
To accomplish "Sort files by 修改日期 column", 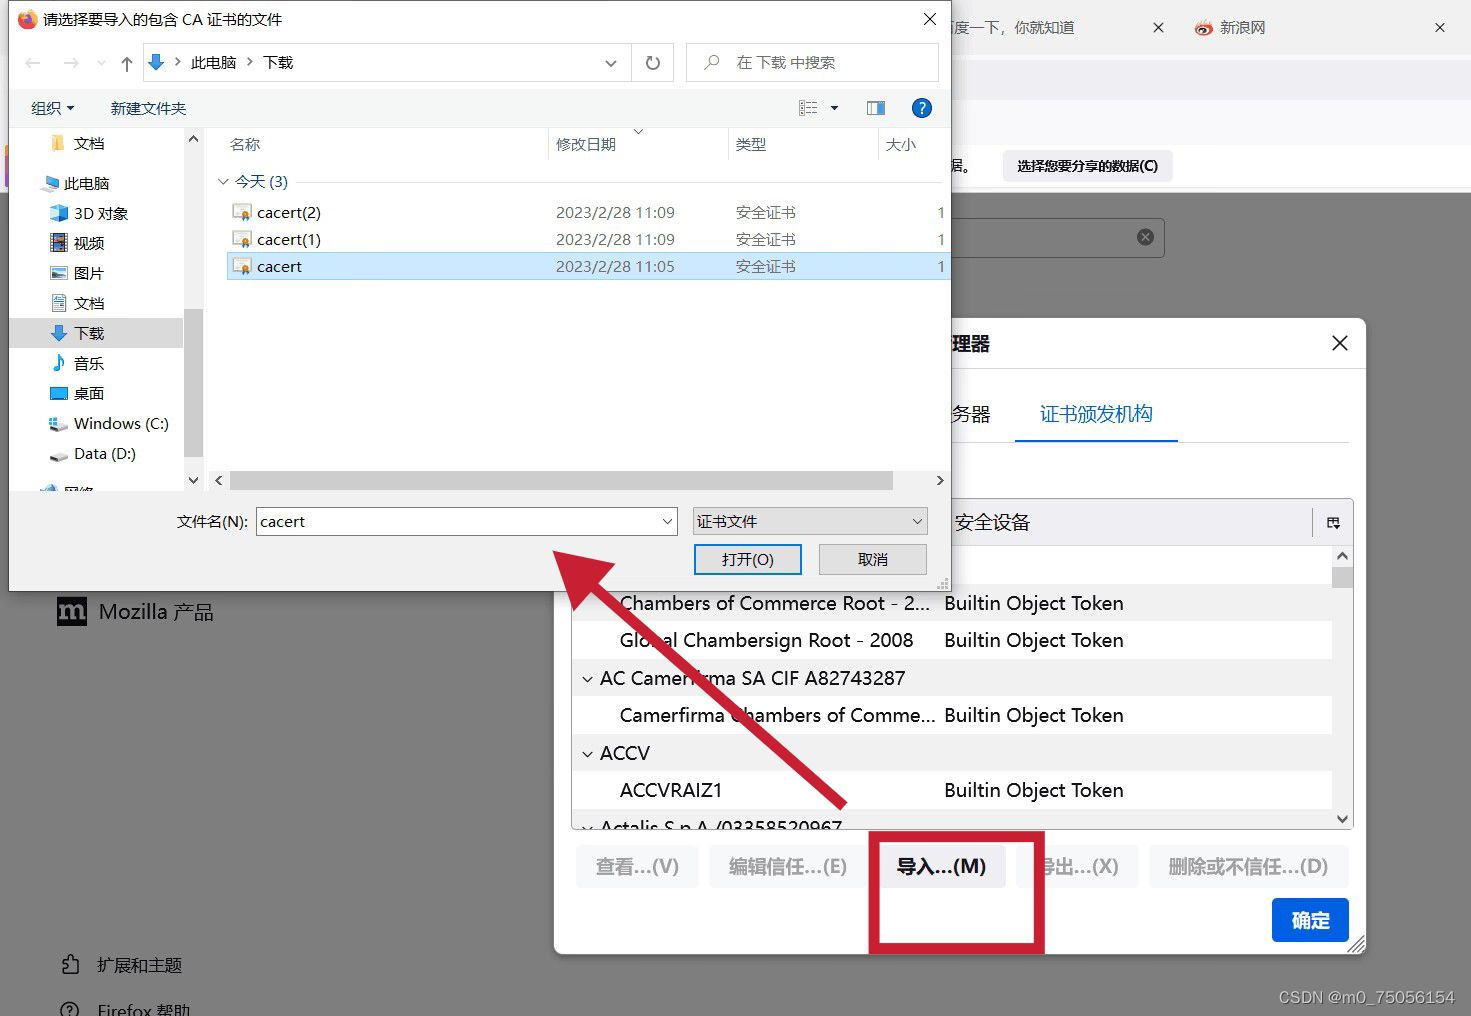I will click(x=586, y=144).
